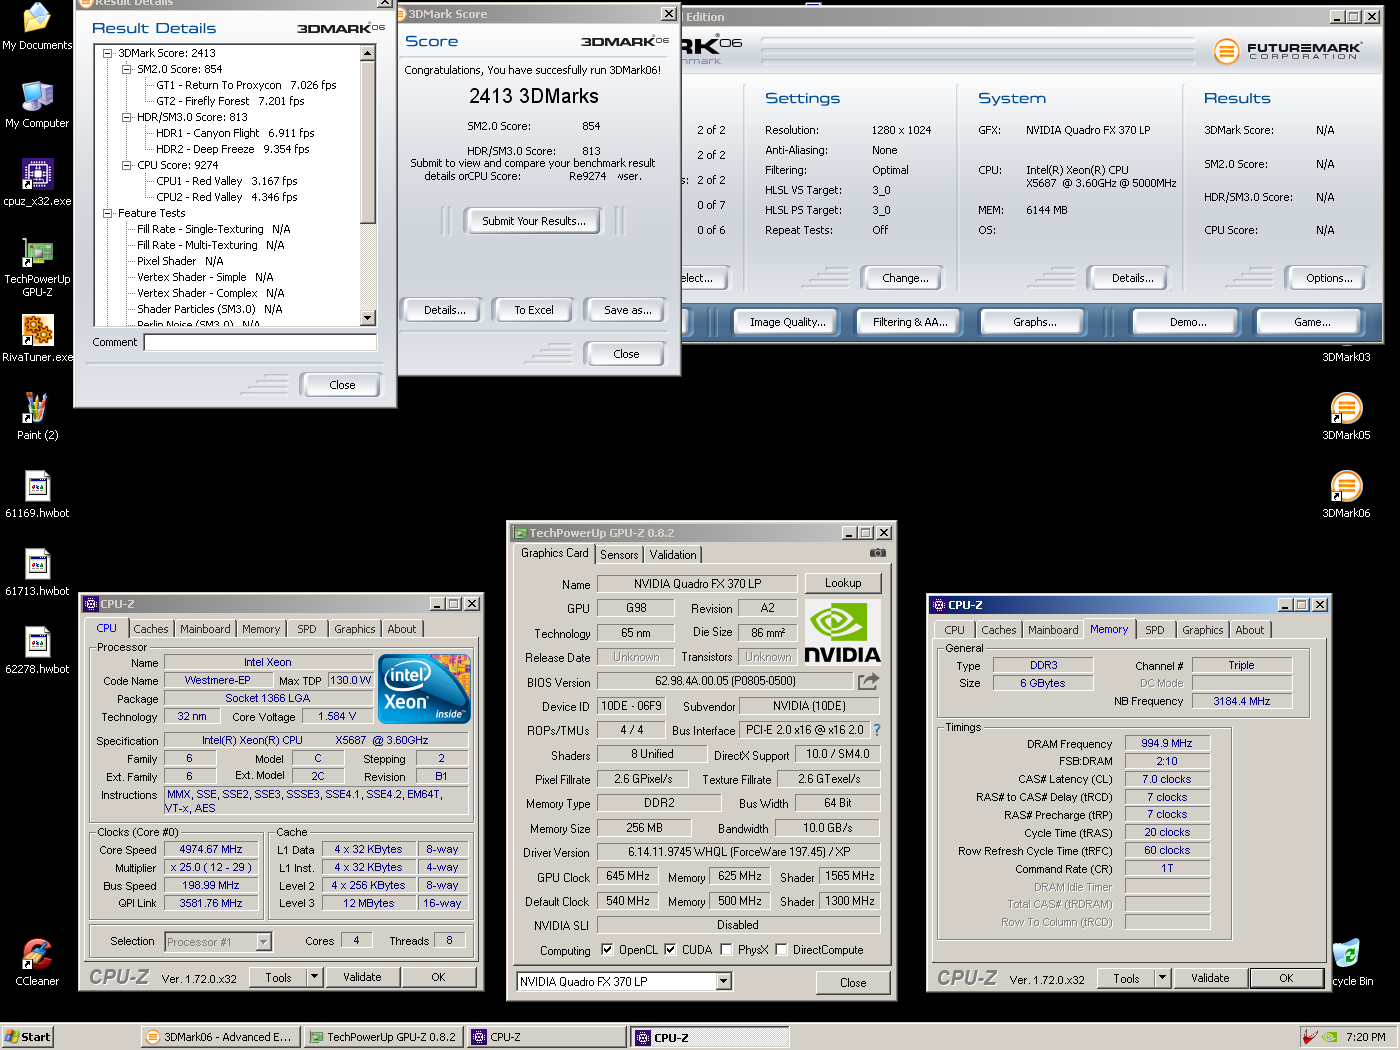
Task: Open Tools dropdown arrow in right CPU-Z
Action: (1162, 978)
